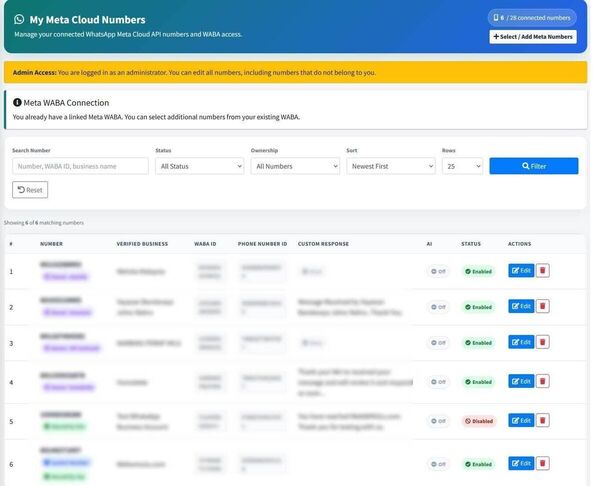Delete number in row 6 via trash icon
Viewport: 600px width, 486px height.
tap(543, 463)
